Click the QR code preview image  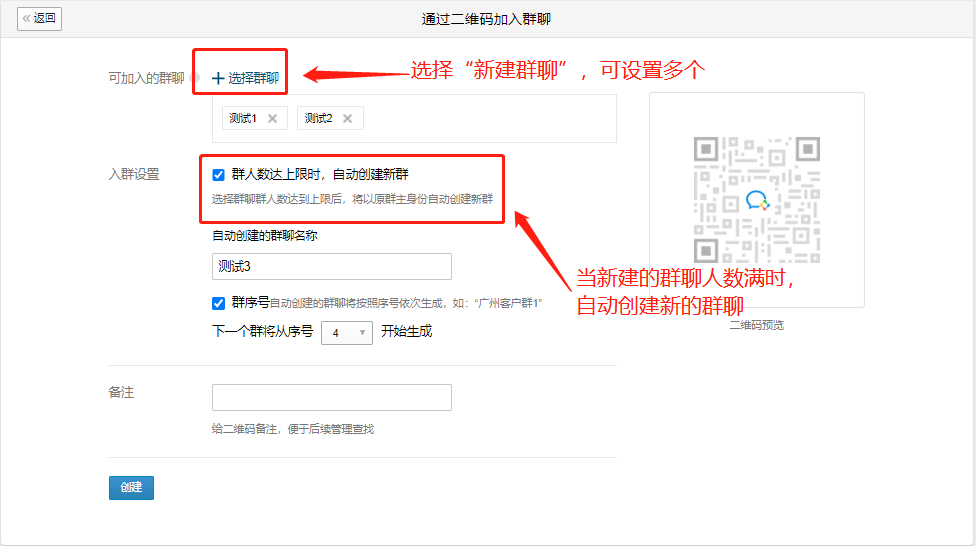point(756,200)
